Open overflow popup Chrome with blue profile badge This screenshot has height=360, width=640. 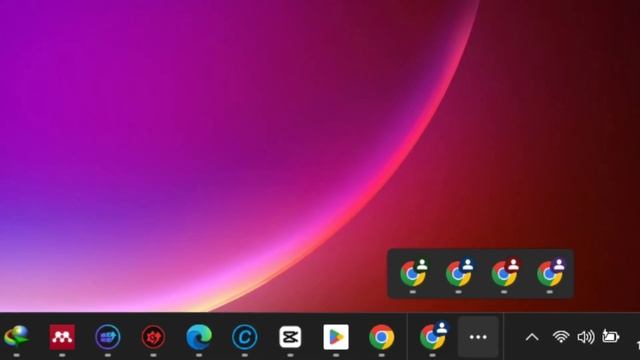(x=460, y=272)
